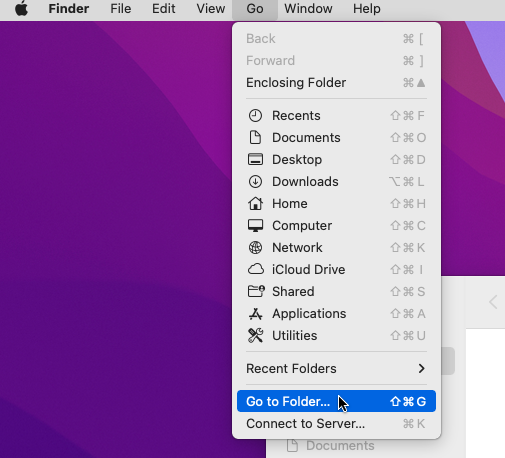Select Utilities label in Go menu
505x458 pixels.
point(295,336)
